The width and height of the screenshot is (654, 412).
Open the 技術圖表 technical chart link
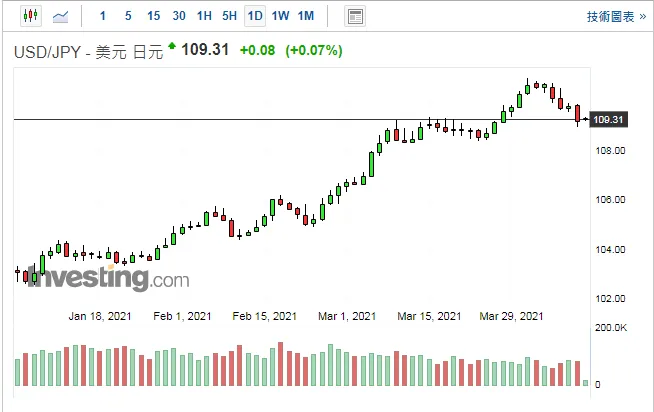(616, 17)
